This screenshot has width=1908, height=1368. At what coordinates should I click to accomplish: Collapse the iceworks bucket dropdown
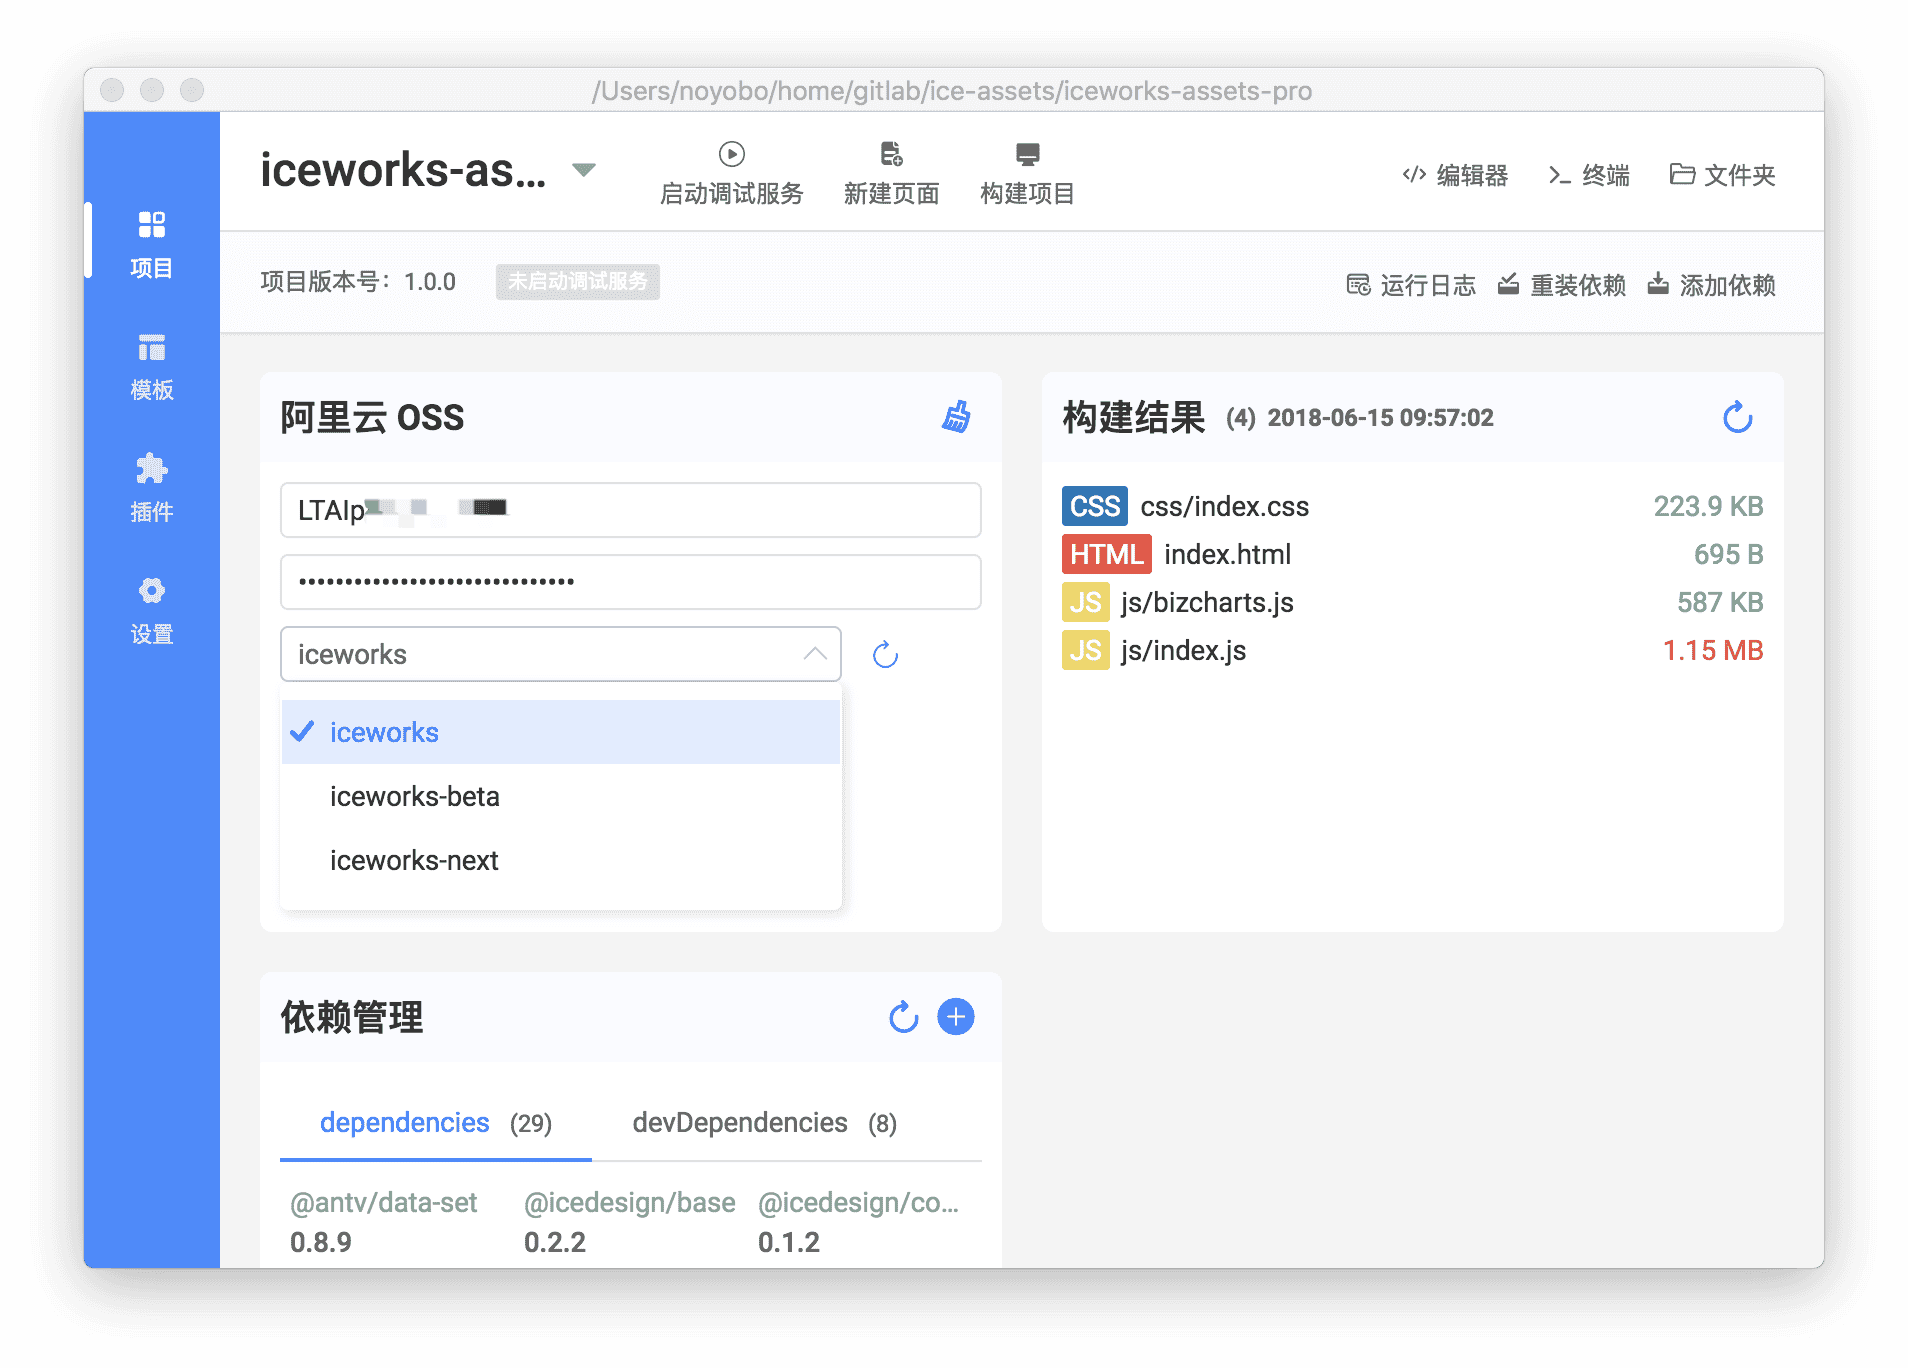tap(817, 654)
